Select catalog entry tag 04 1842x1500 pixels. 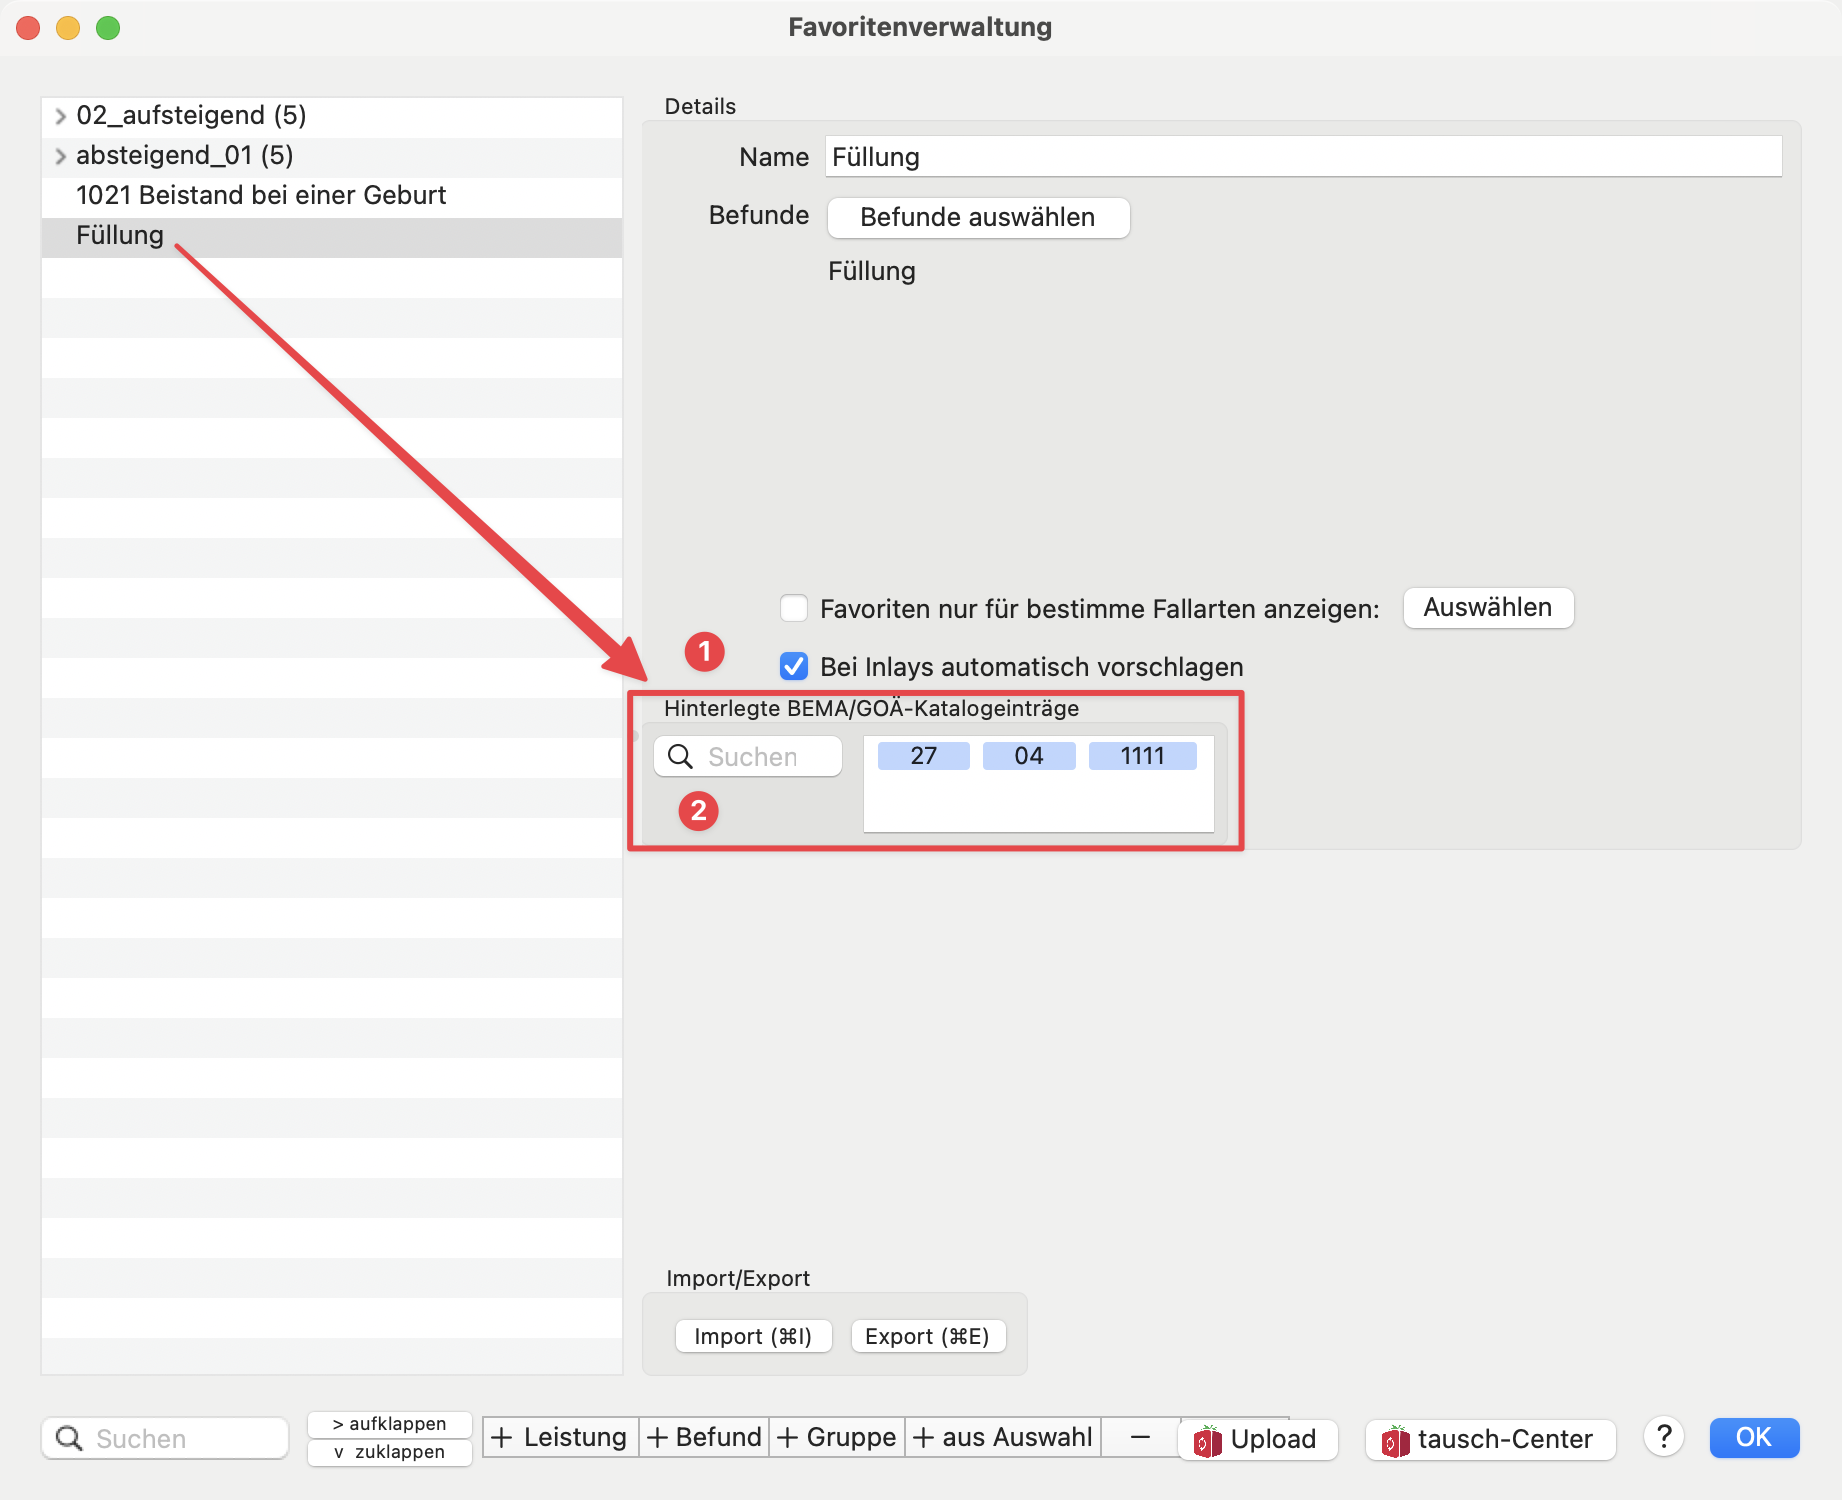point(1029,756)
